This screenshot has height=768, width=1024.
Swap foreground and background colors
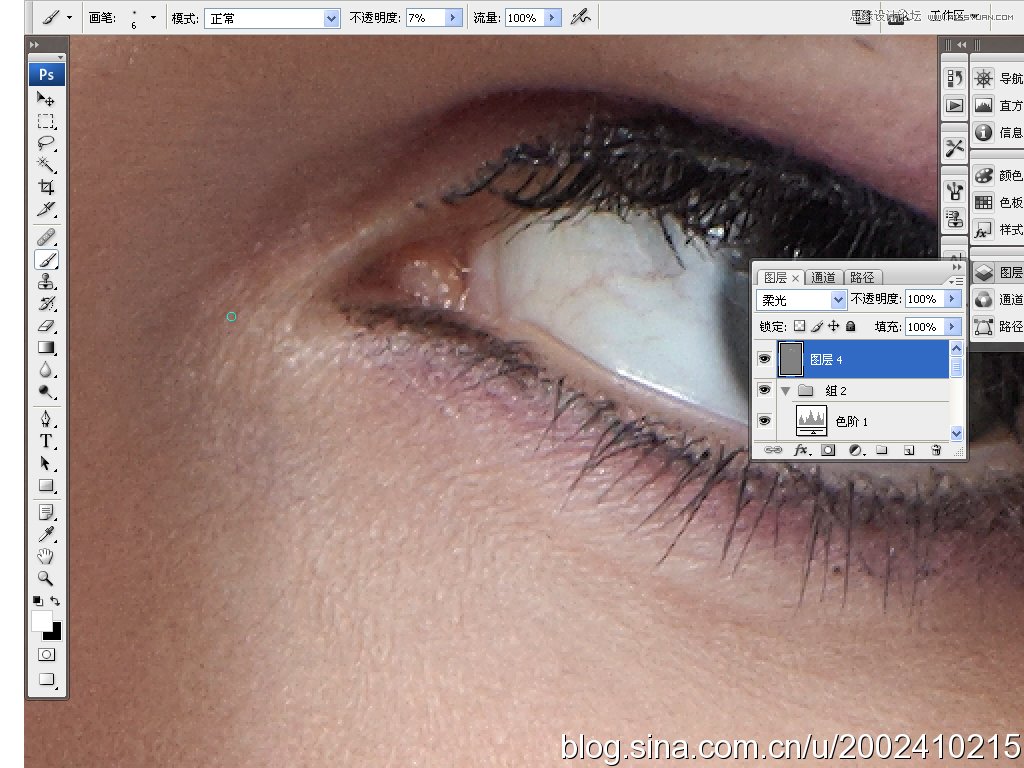coord(56,601)
